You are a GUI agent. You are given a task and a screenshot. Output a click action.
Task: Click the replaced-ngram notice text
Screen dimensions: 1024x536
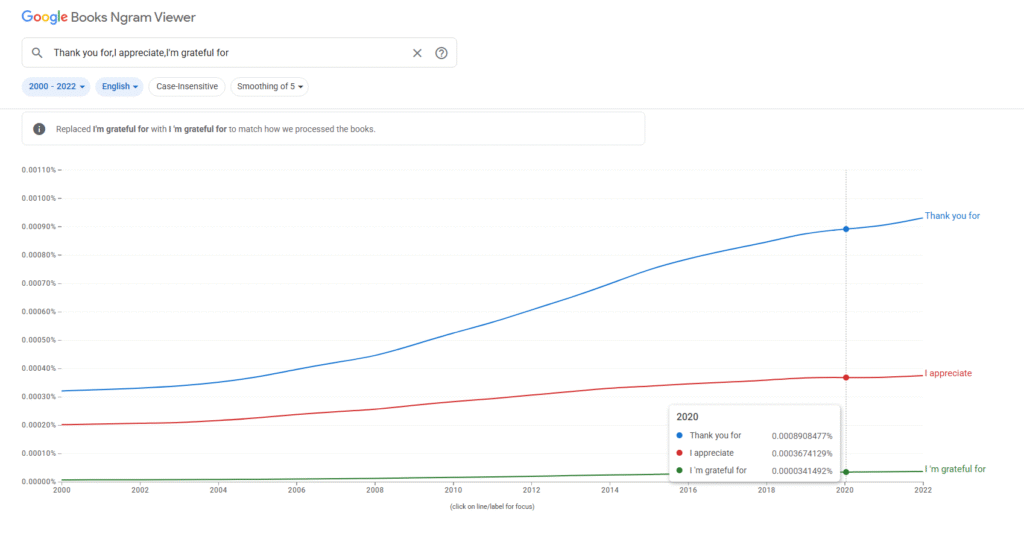click(x=216, y=129)
